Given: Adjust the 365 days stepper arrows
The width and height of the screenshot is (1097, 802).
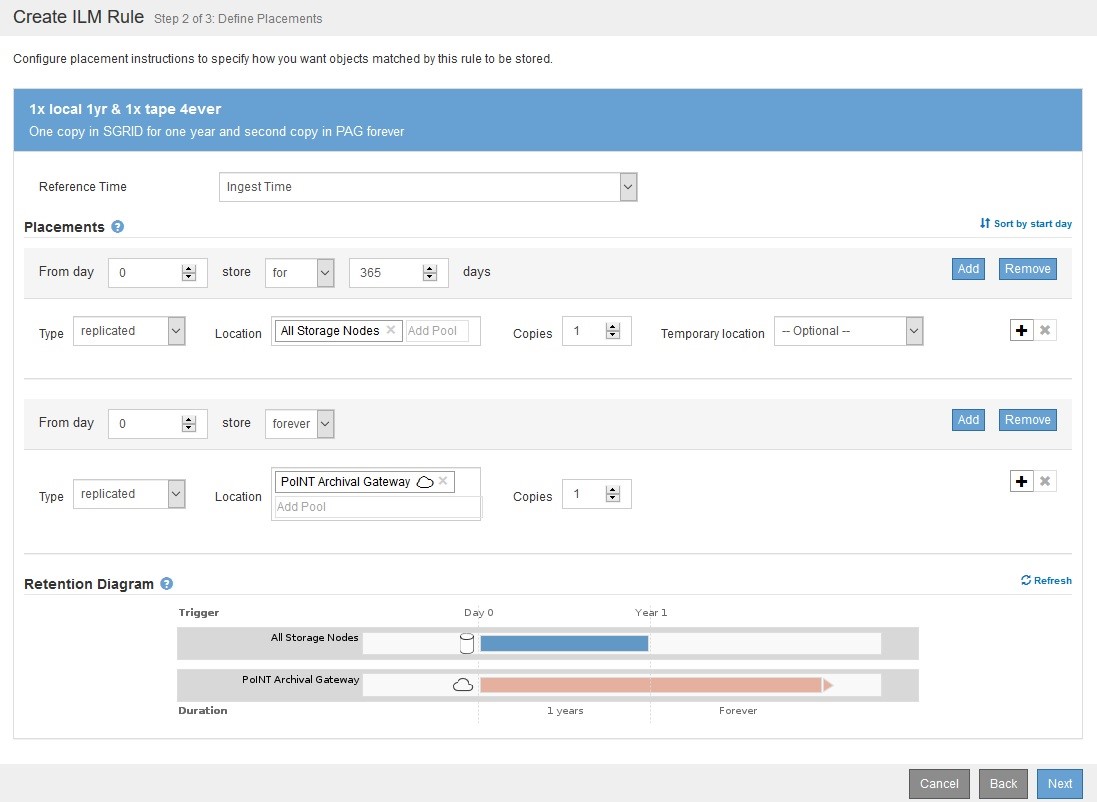Looking at the screenshot, I should pos(430,273).
